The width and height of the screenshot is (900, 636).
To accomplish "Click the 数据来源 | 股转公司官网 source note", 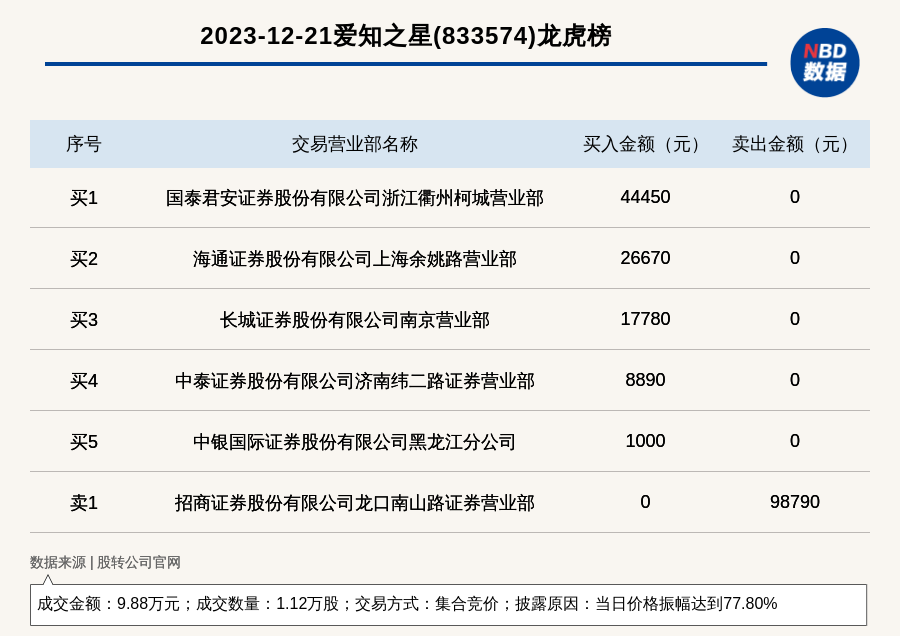I will tap(105, 563).
